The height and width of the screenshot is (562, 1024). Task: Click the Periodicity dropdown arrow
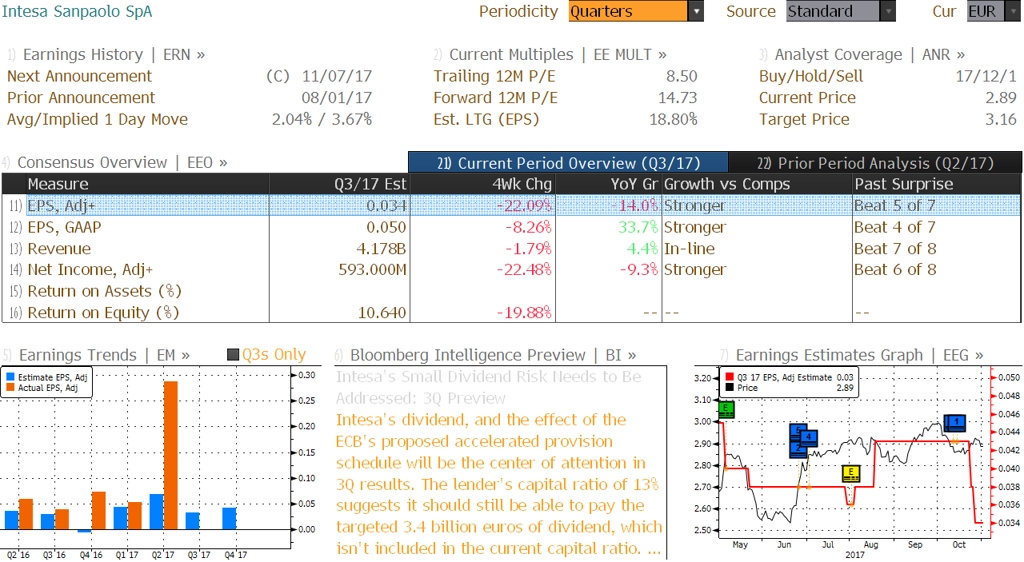point(696,11)
